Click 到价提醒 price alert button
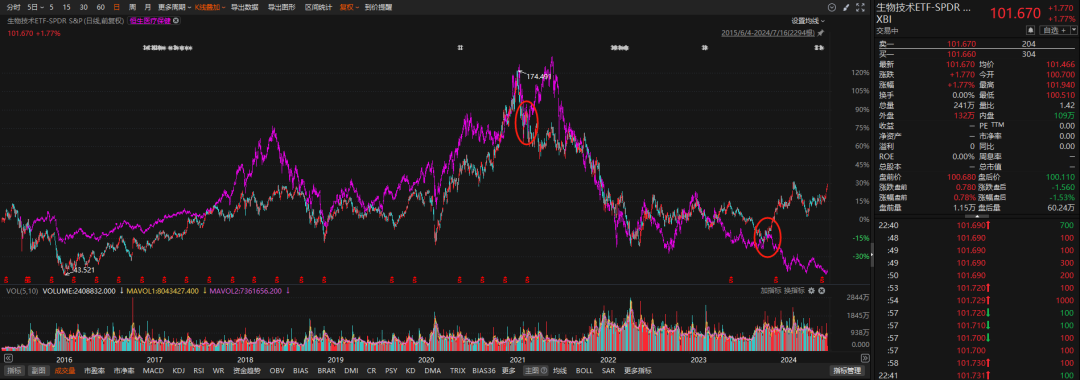The image size is (1080, 380). pyautogui.click(x=378, y=7)
